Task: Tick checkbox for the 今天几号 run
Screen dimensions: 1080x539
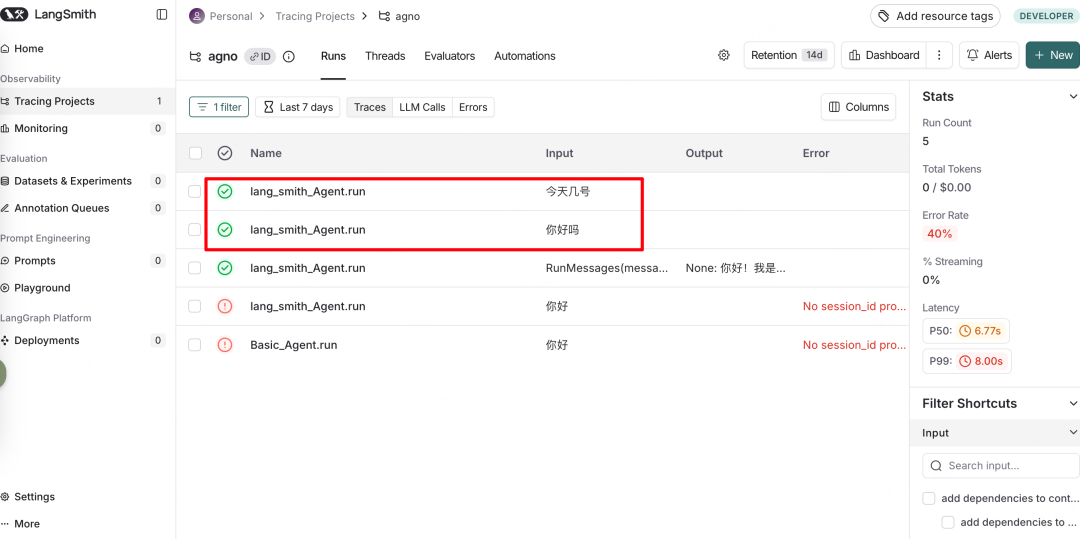Action: click(x=195, y=191)
